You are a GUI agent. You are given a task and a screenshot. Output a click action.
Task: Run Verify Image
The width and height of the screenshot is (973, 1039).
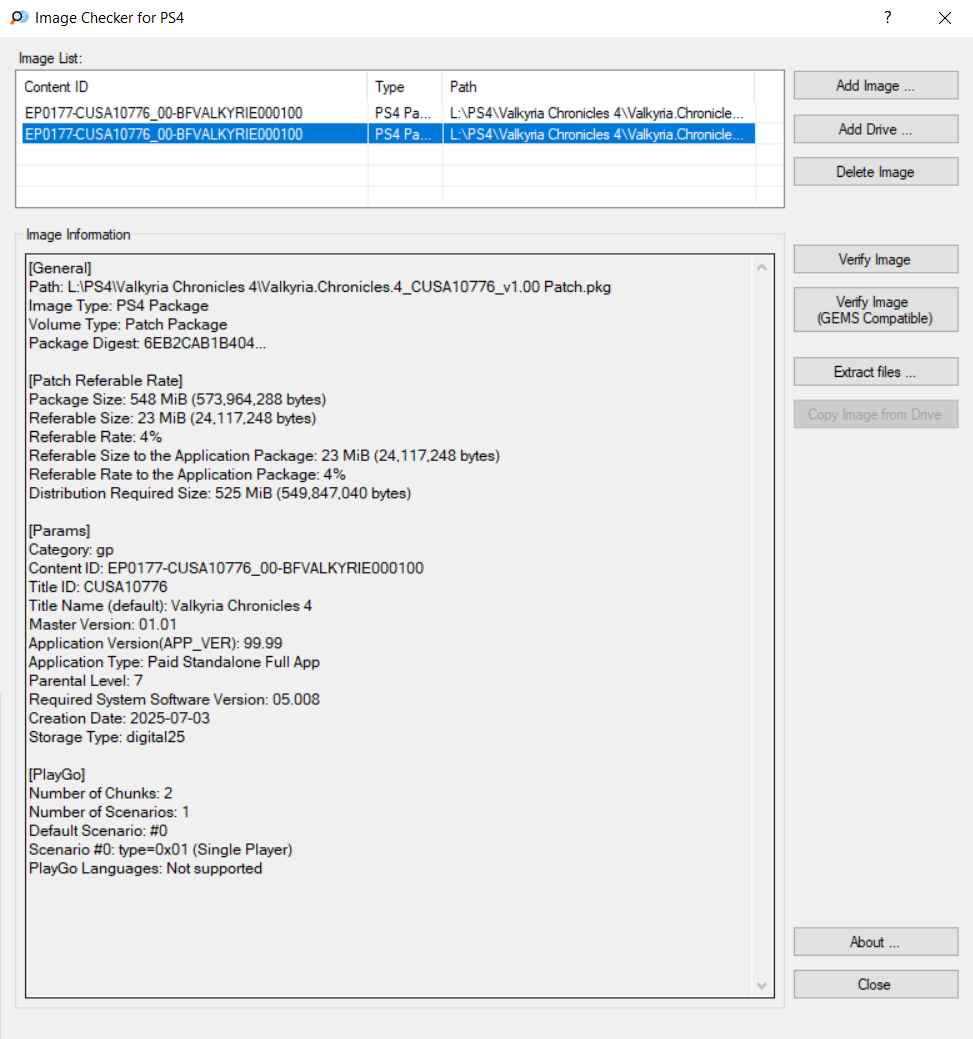point(876,259)
